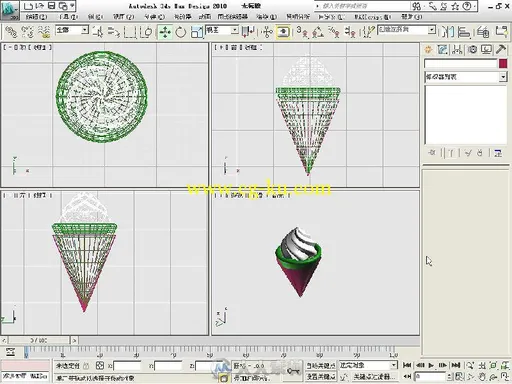Click the time slider next frame arrow
512x384 pixels.
pyautogui.click(x=74, y=340)
